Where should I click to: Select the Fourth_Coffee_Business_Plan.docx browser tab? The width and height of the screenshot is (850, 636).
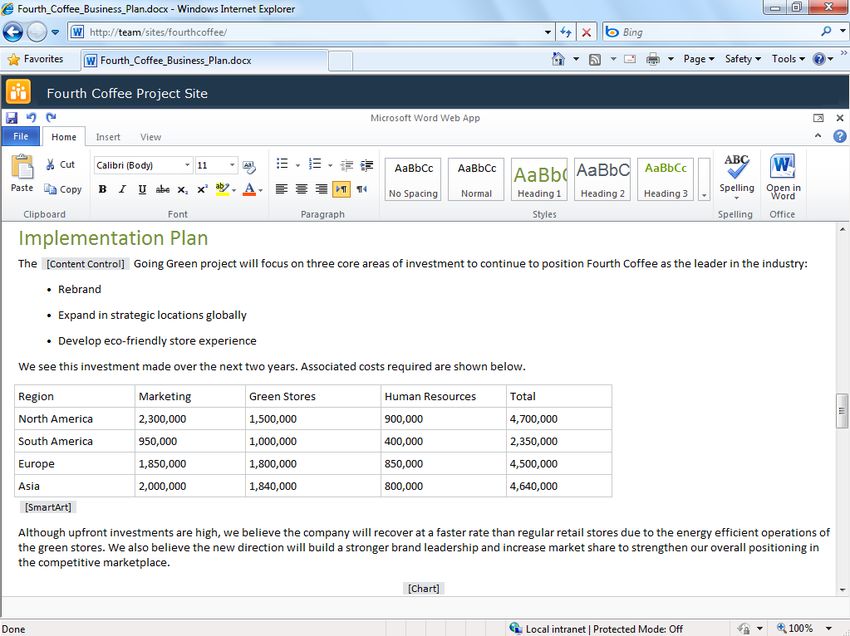click(204, 60)
